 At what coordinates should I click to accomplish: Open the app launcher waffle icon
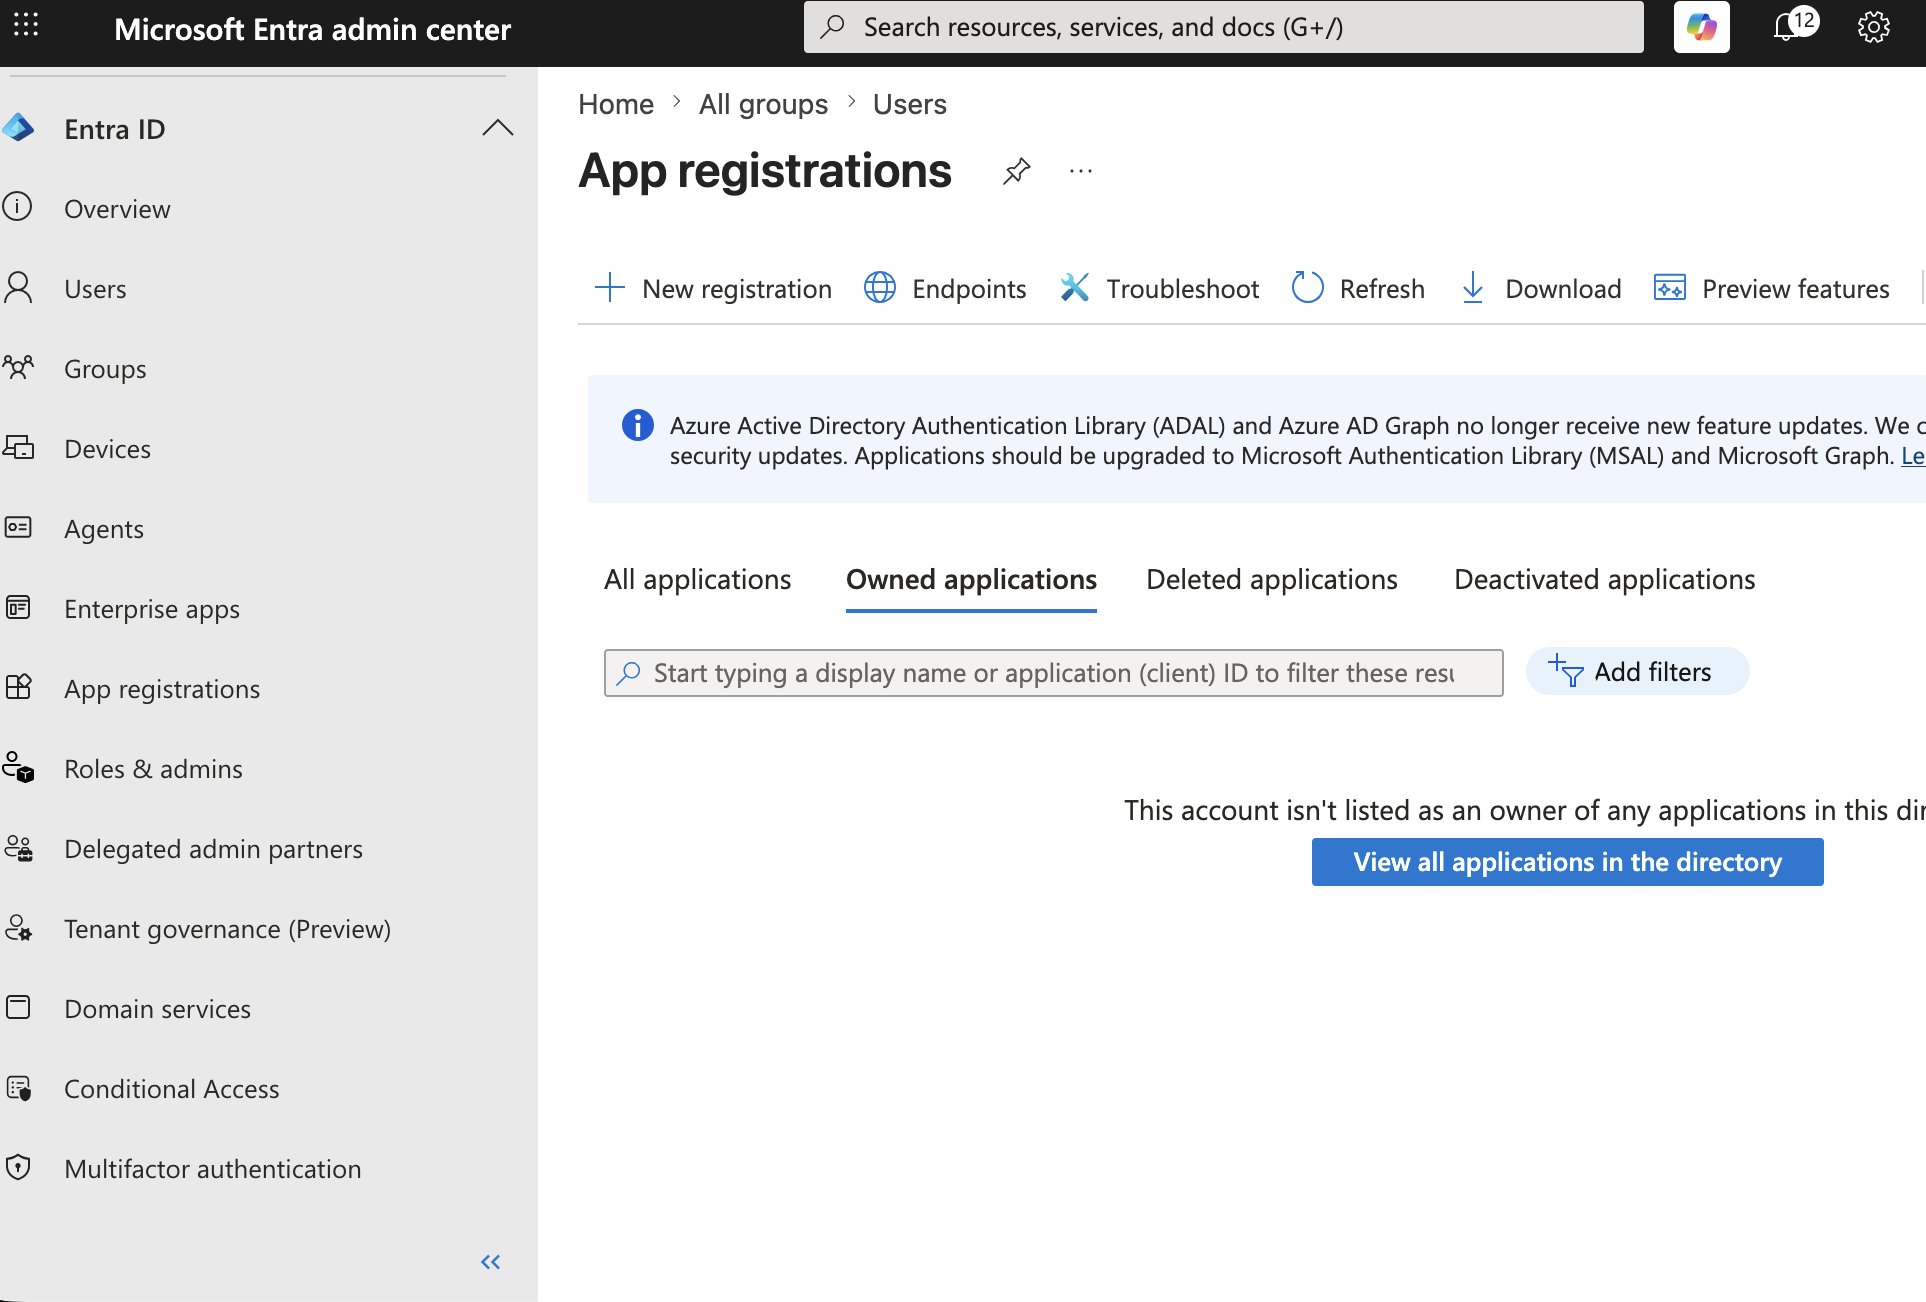(x=26, y=26)
